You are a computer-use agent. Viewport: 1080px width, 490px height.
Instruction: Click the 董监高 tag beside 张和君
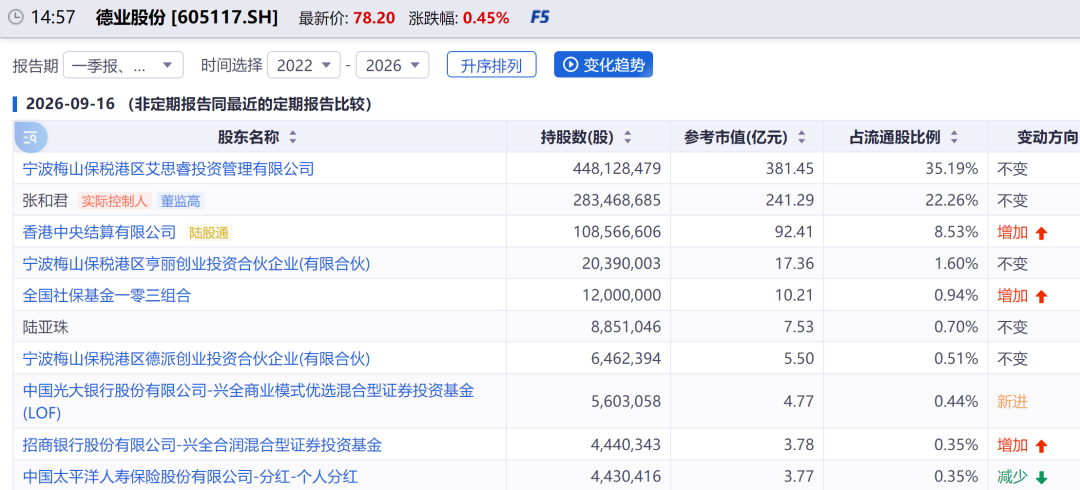[x=181, y=201]
